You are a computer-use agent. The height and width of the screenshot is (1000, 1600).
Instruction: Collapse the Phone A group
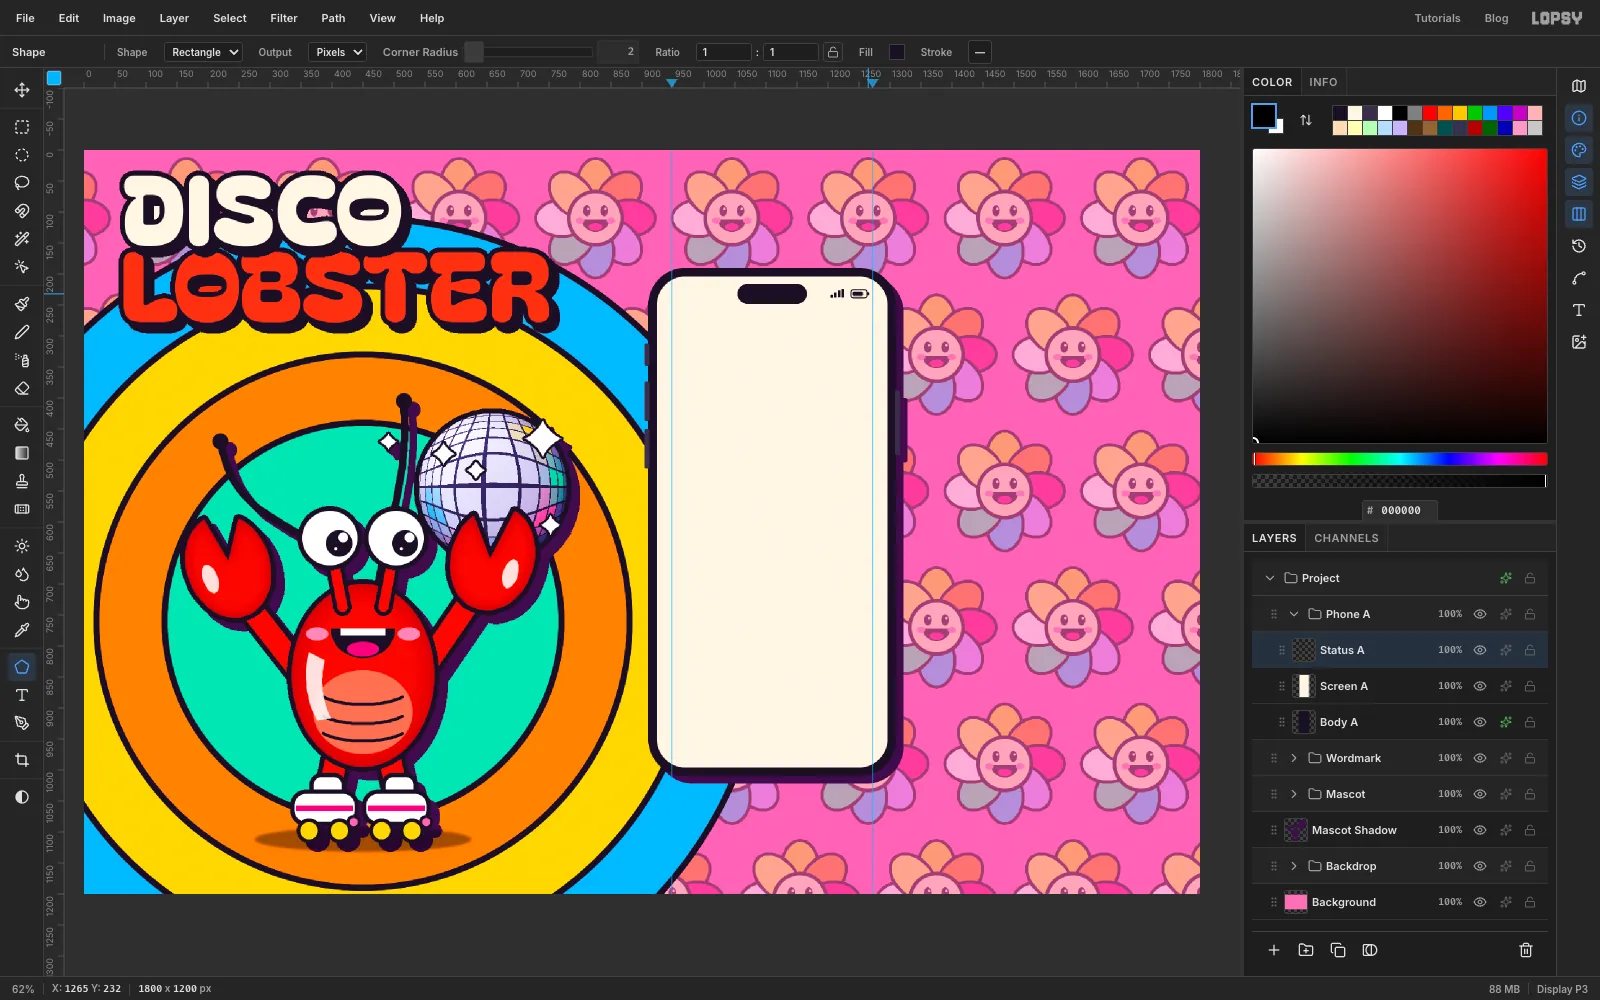(1294, 614)
